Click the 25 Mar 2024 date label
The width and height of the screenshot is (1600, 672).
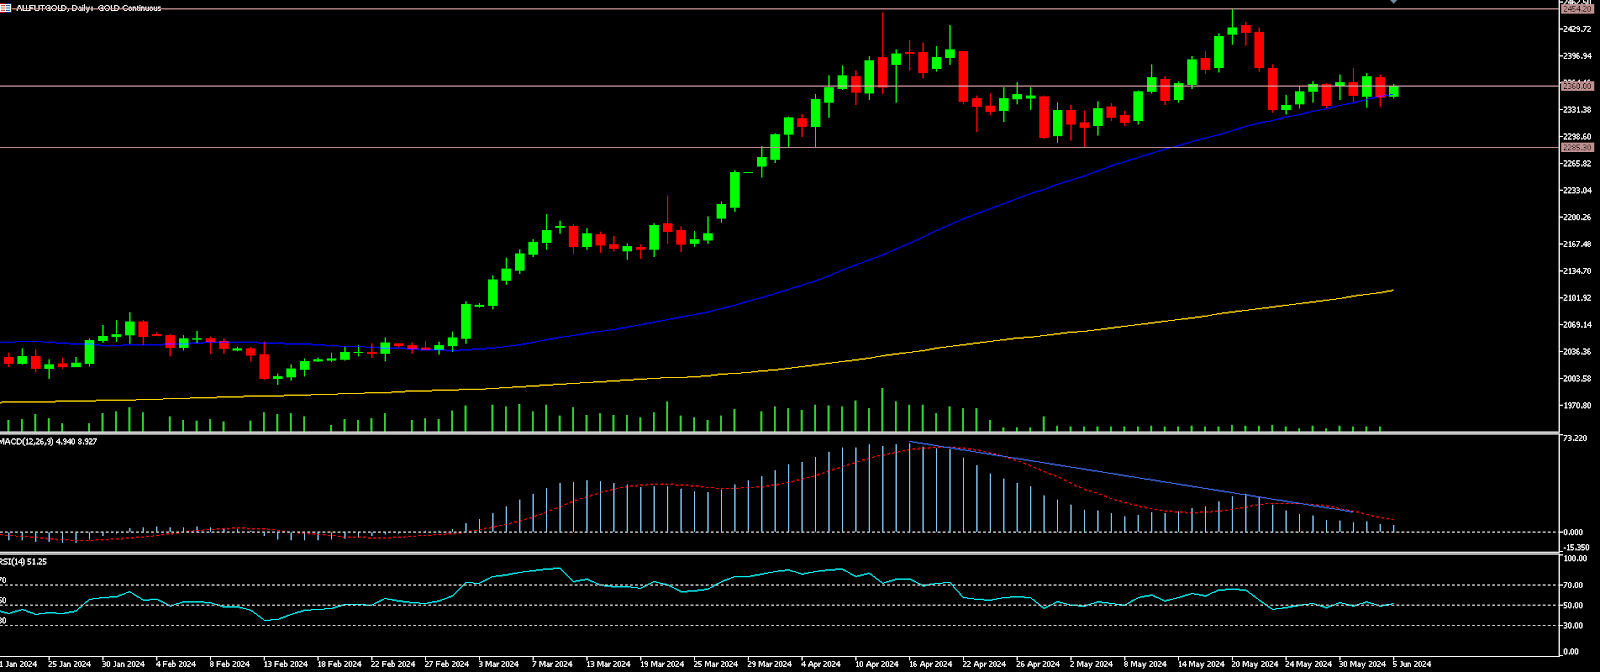(715, 664)
